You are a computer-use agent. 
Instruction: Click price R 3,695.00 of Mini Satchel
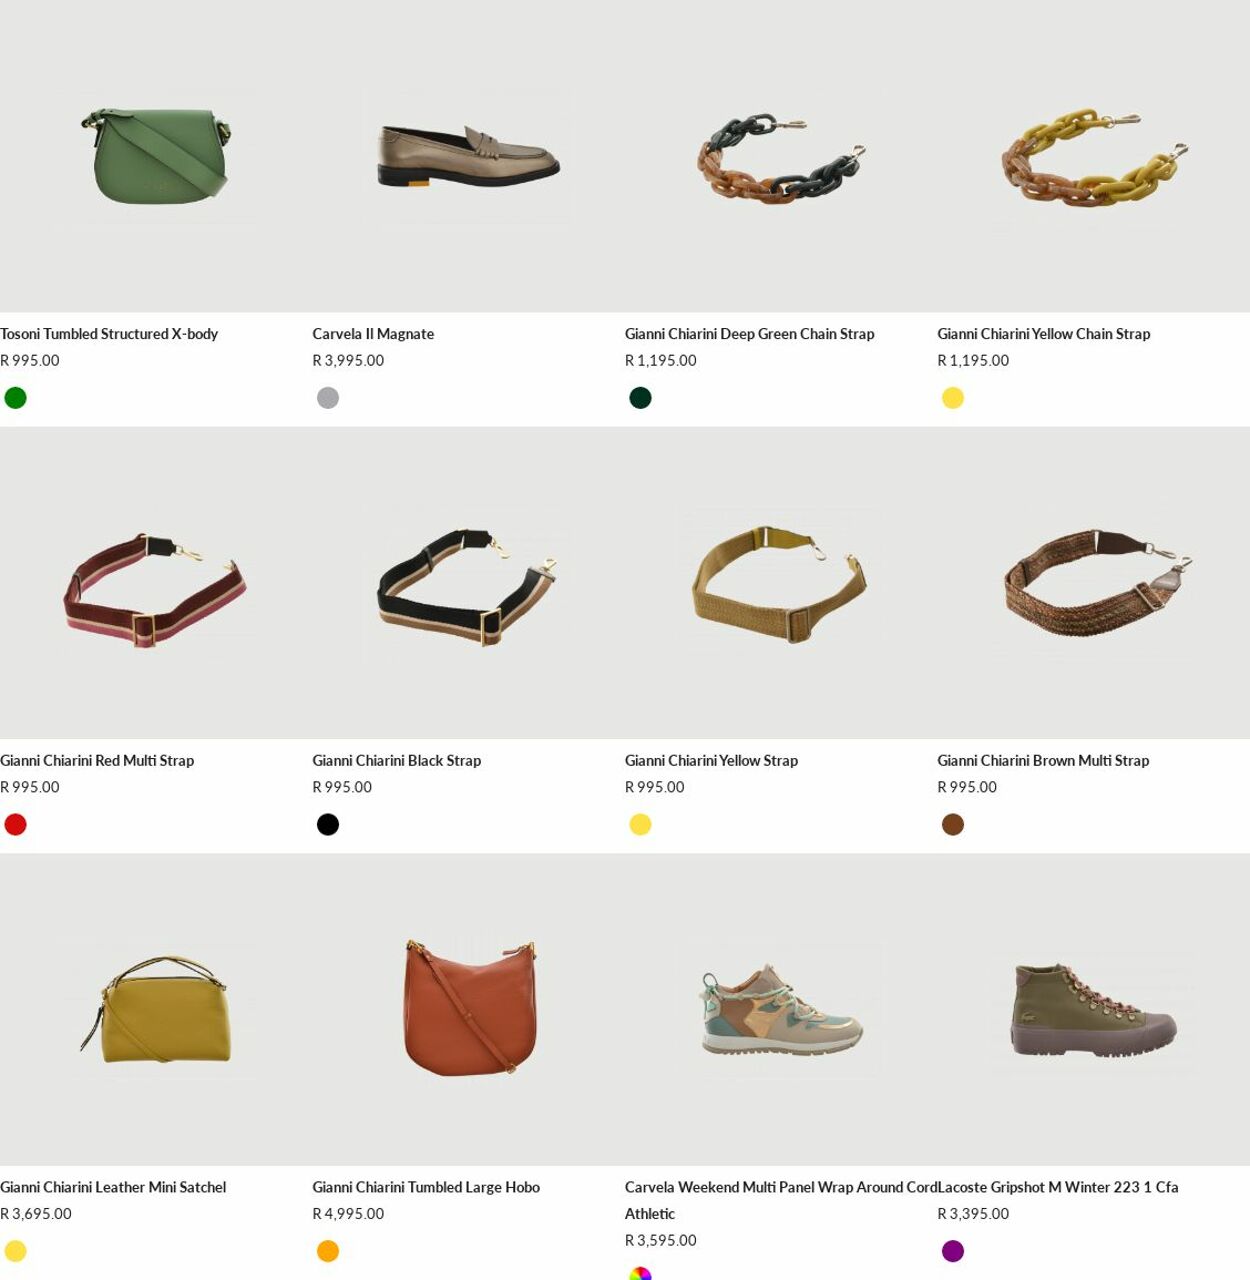tap(36, 1214)
